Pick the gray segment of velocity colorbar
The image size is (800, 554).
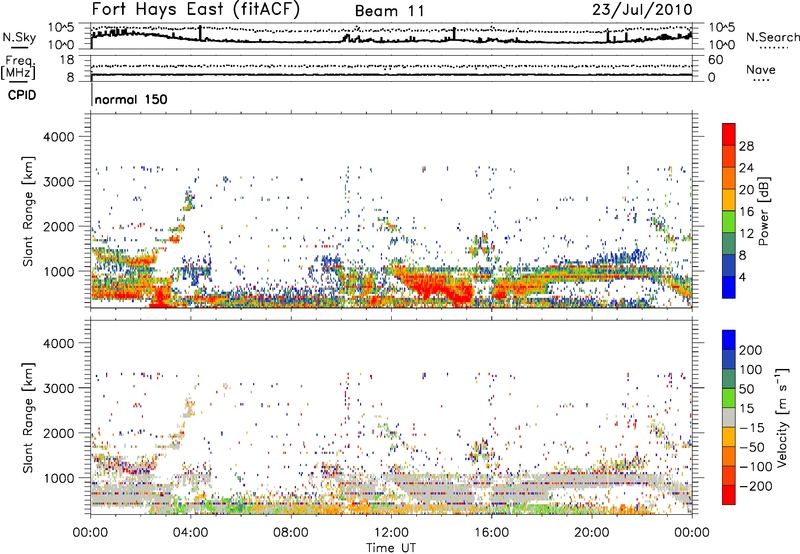point(729,417)
